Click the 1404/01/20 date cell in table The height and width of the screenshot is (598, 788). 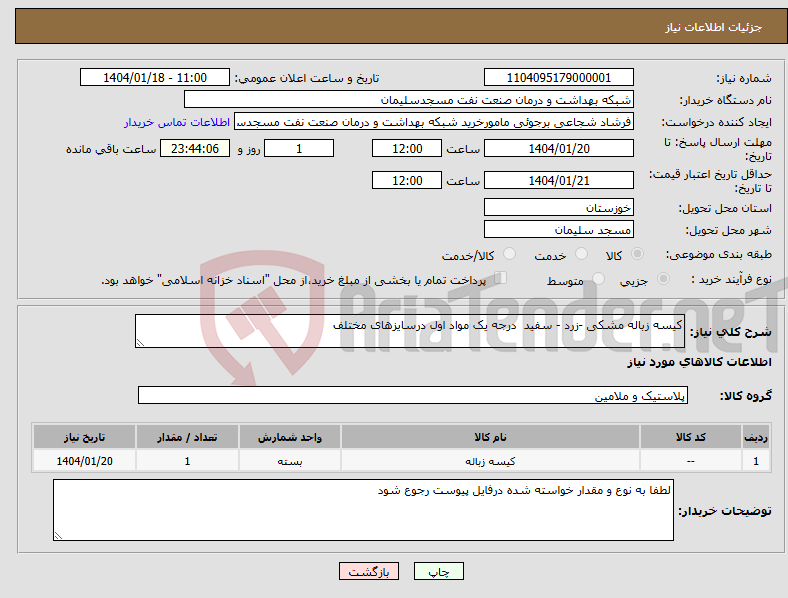click(x=84, y=461)
